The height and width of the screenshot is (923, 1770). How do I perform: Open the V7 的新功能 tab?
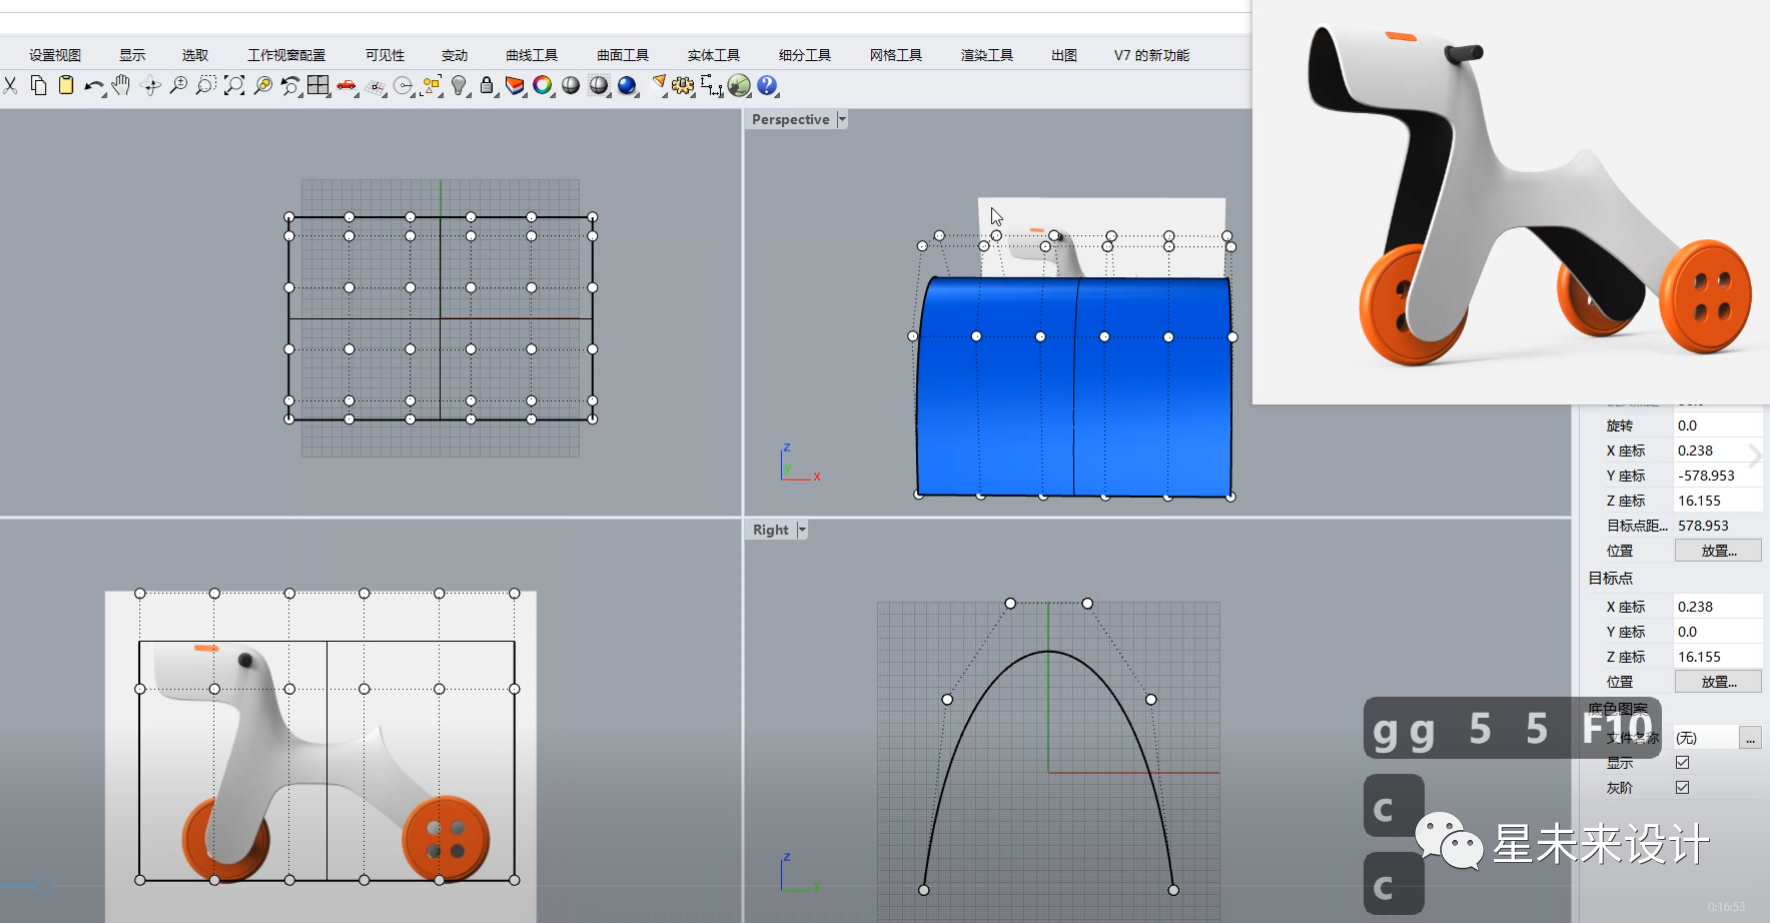point(1152,55)
